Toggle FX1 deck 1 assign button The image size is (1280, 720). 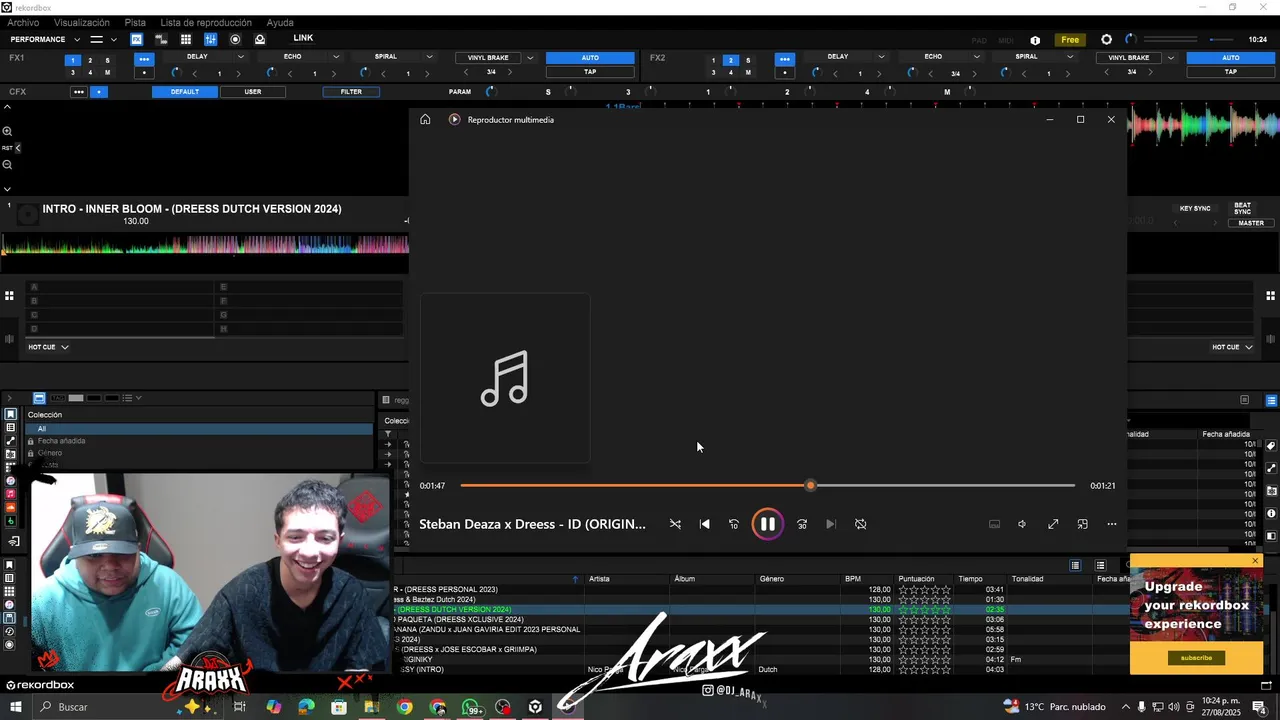[72, 60]
